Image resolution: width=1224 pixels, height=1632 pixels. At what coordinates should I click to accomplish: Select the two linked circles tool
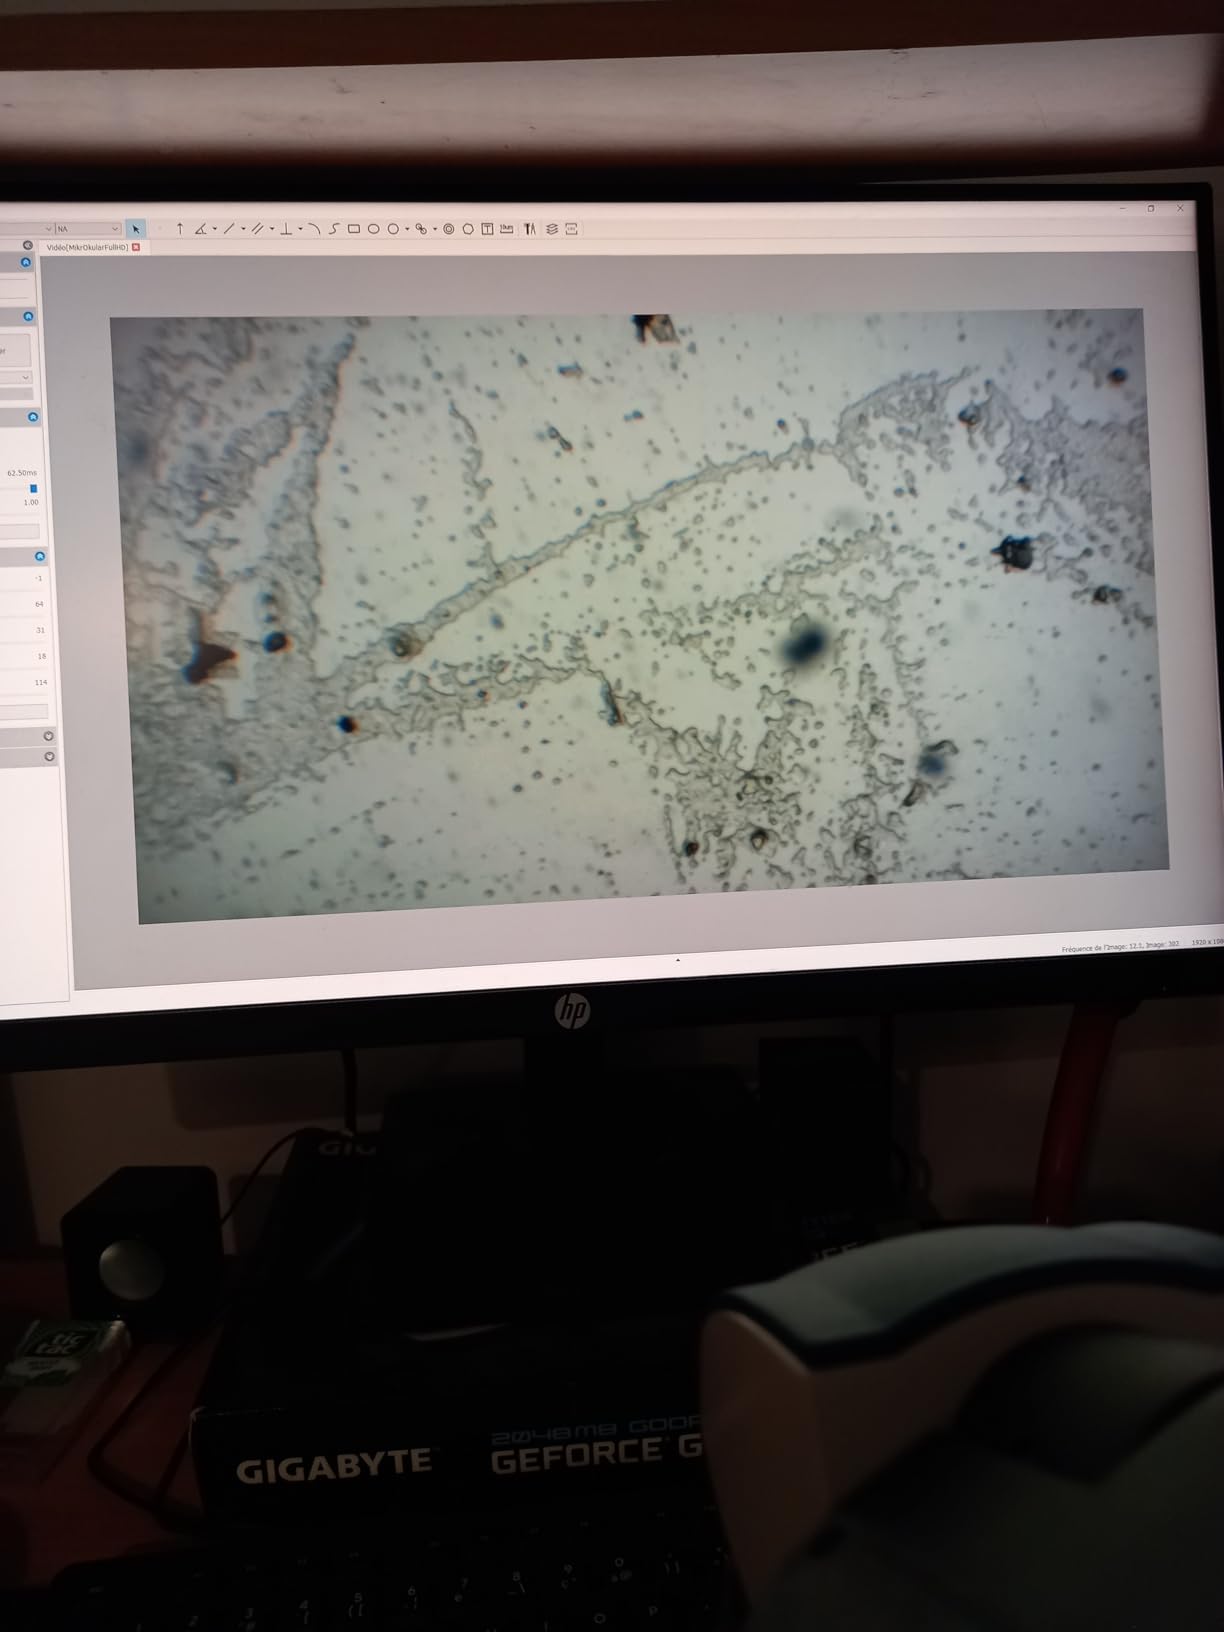(421, 229)
